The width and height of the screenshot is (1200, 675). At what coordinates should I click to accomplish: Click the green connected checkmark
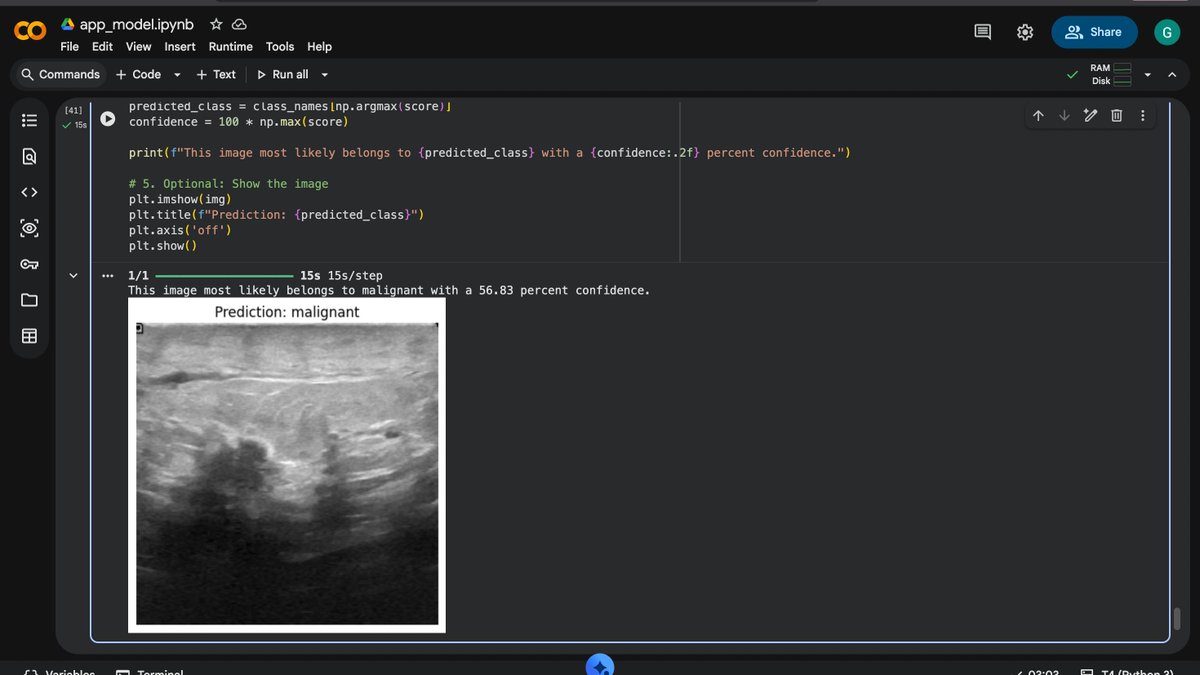coord(1073,75)
